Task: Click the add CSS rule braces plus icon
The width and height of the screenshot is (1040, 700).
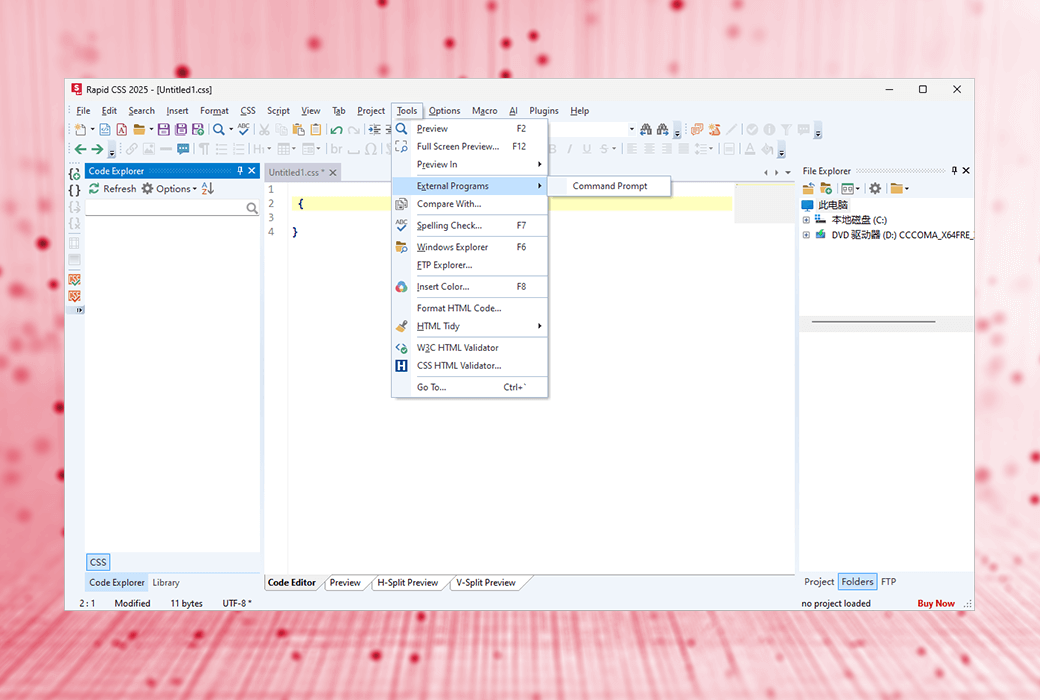Action: 74,174
